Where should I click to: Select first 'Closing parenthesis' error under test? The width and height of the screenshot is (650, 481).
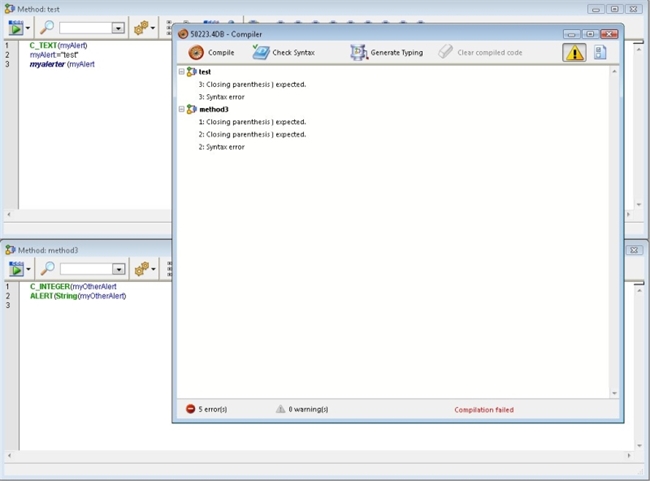click(x=252, y=85)
